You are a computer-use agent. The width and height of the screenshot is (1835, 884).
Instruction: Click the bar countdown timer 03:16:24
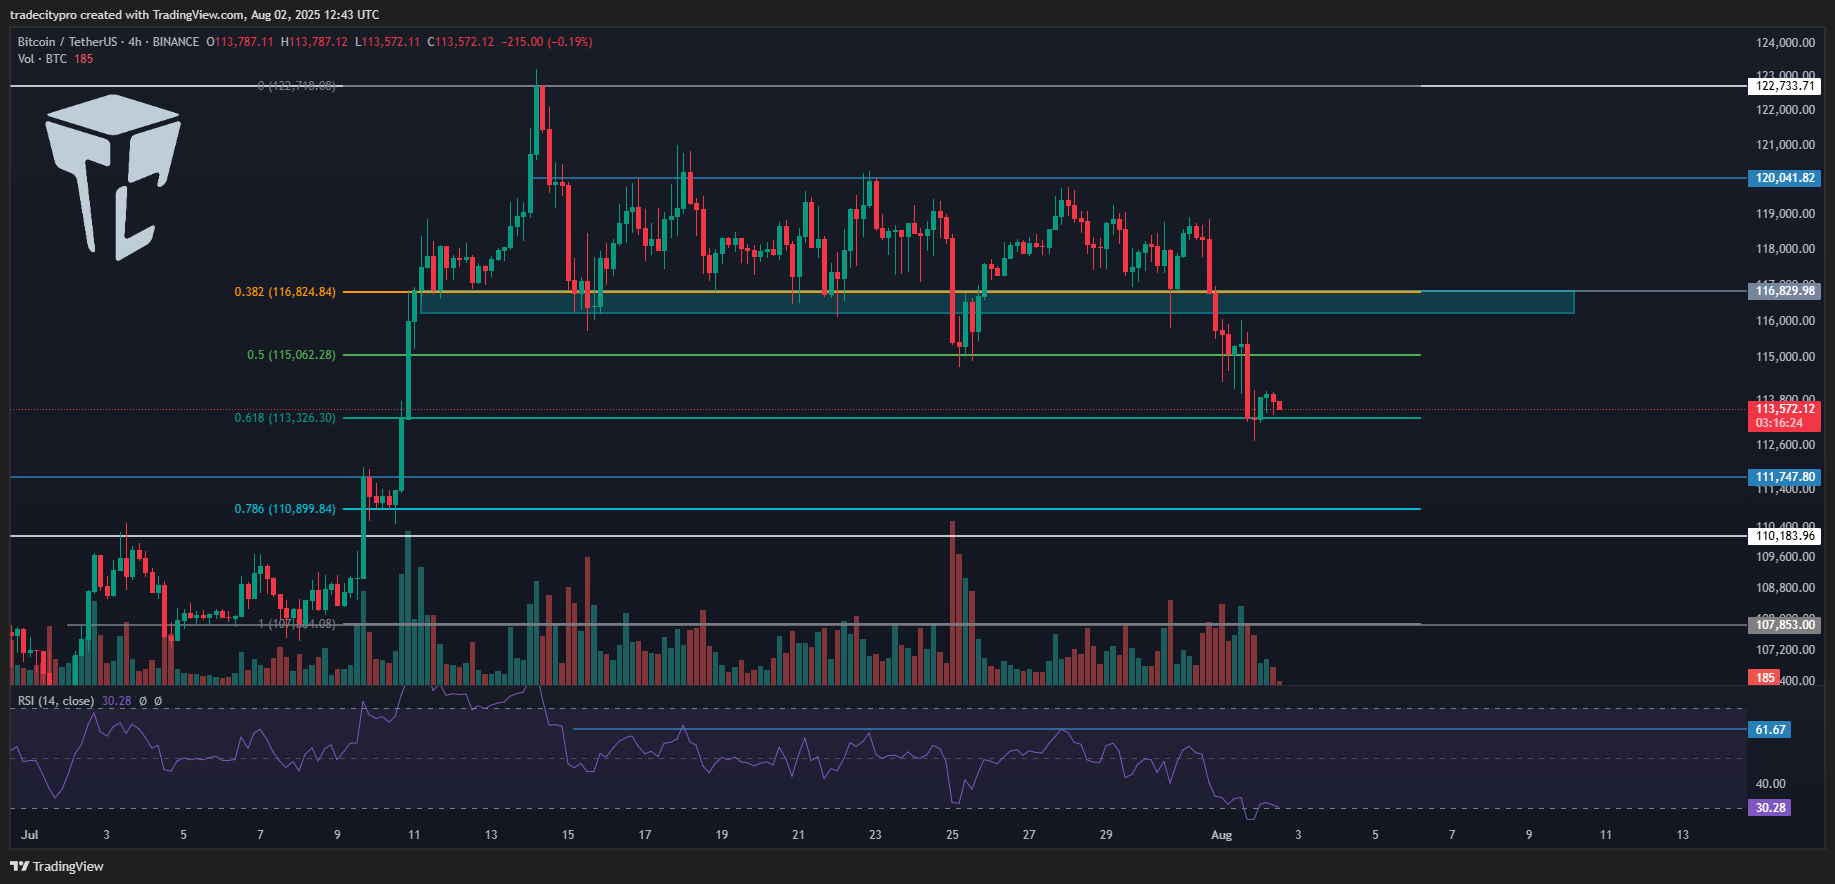tap(1779, 423)
